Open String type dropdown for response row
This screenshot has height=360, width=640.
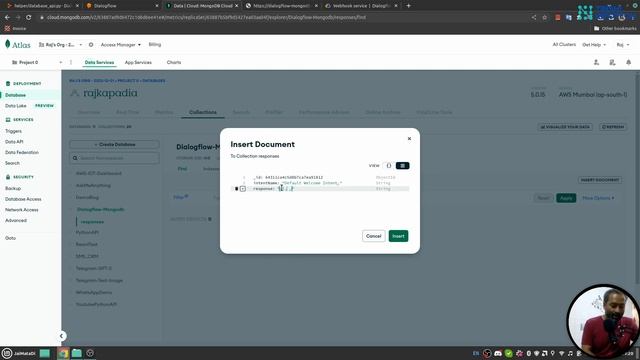coord(383,189)
